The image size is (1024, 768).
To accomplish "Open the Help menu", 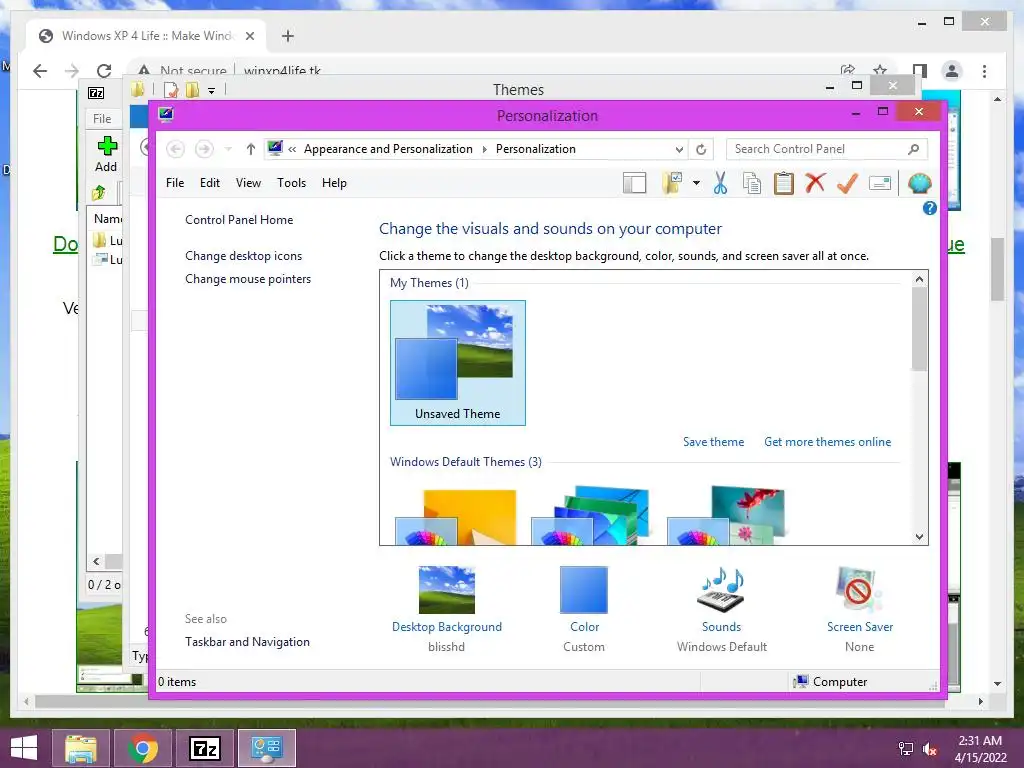I will pyautogui.click(x=334, y=183).
